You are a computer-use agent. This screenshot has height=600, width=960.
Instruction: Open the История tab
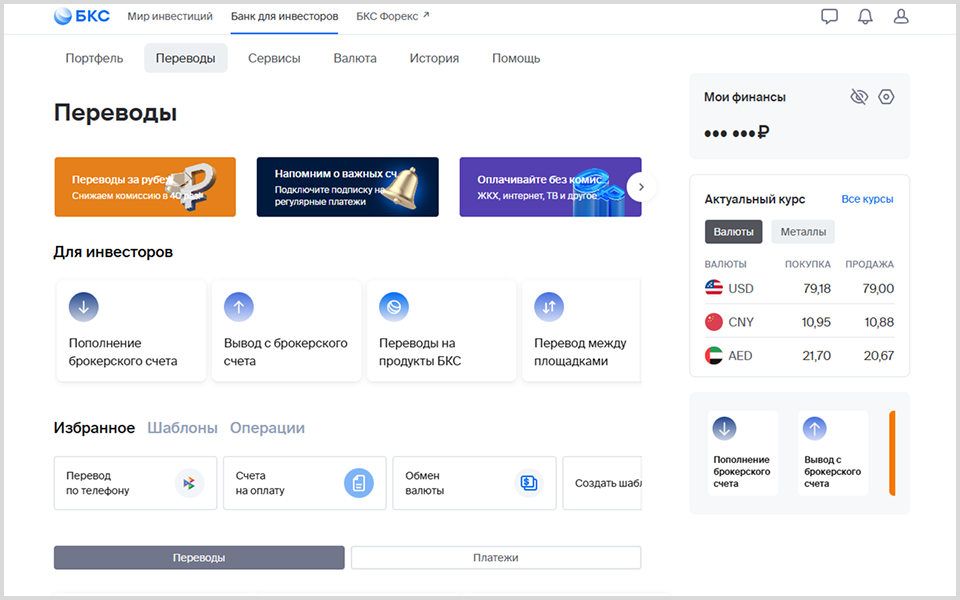434,58
